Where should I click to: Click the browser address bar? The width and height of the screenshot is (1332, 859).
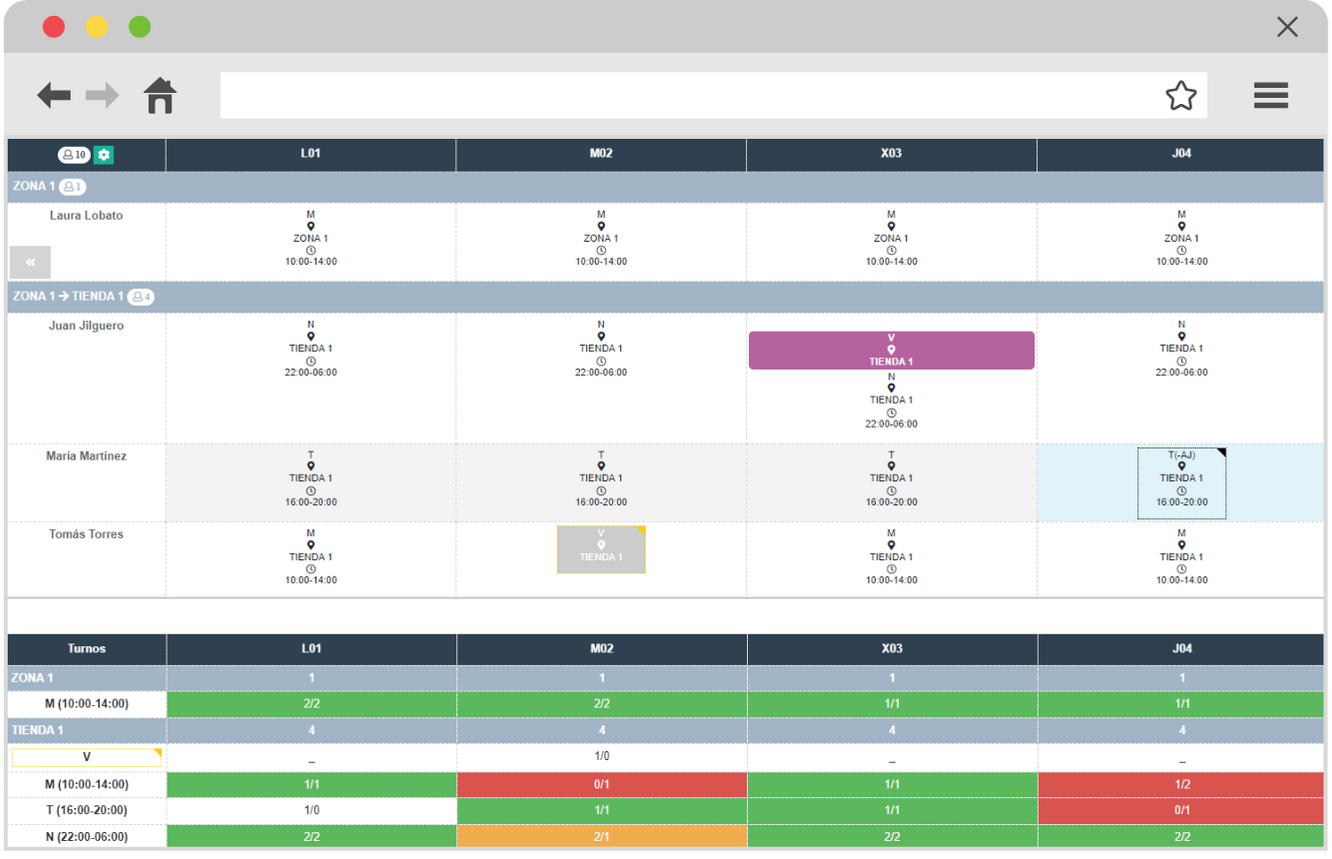click(x=690, y=96)
